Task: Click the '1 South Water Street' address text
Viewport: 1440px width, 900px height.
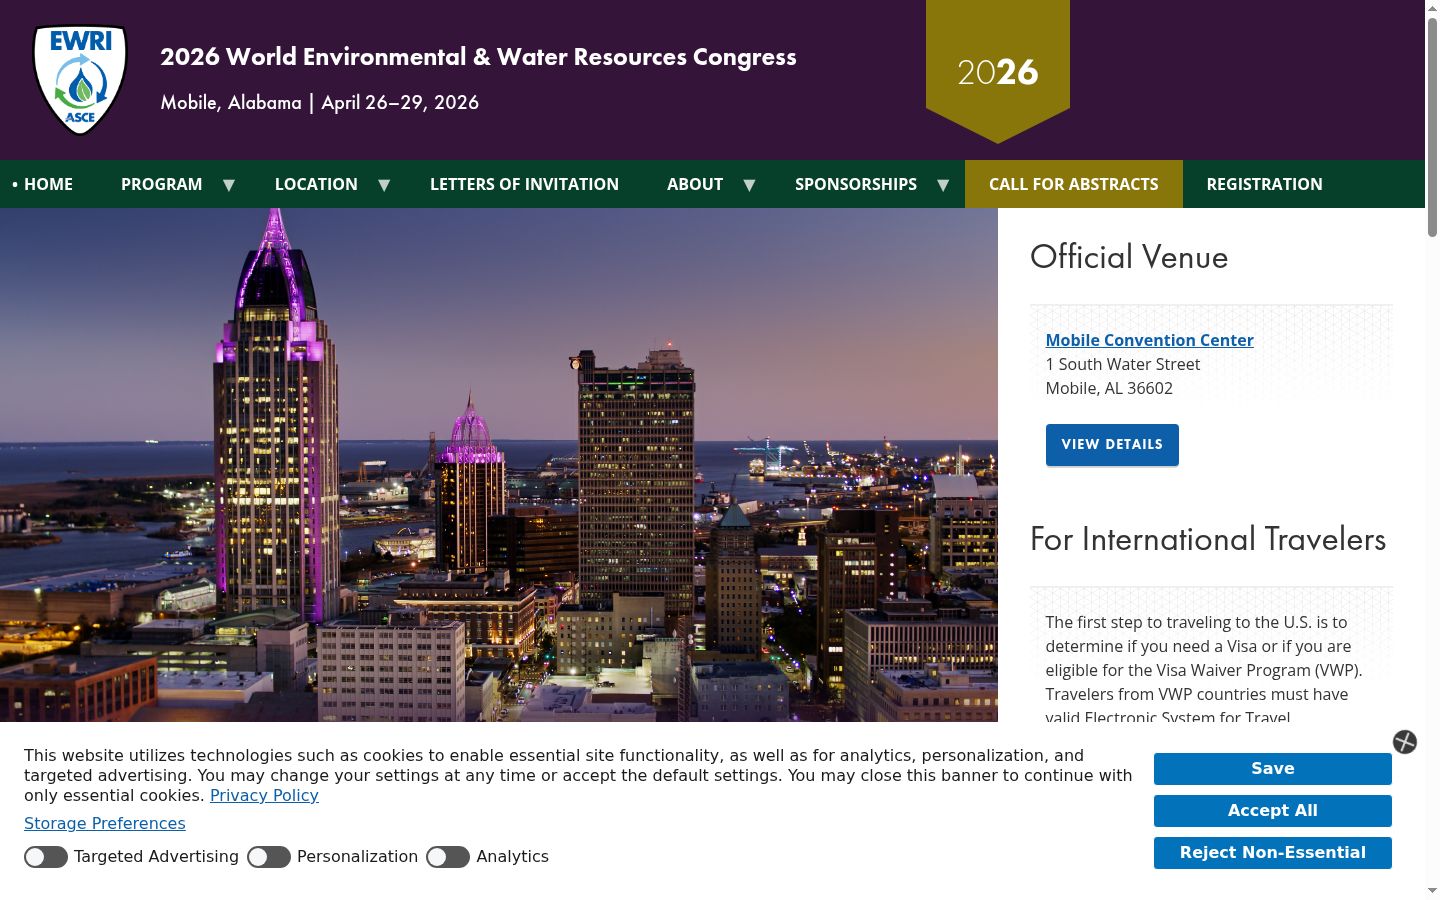Action: click(x=1123, y=364)
